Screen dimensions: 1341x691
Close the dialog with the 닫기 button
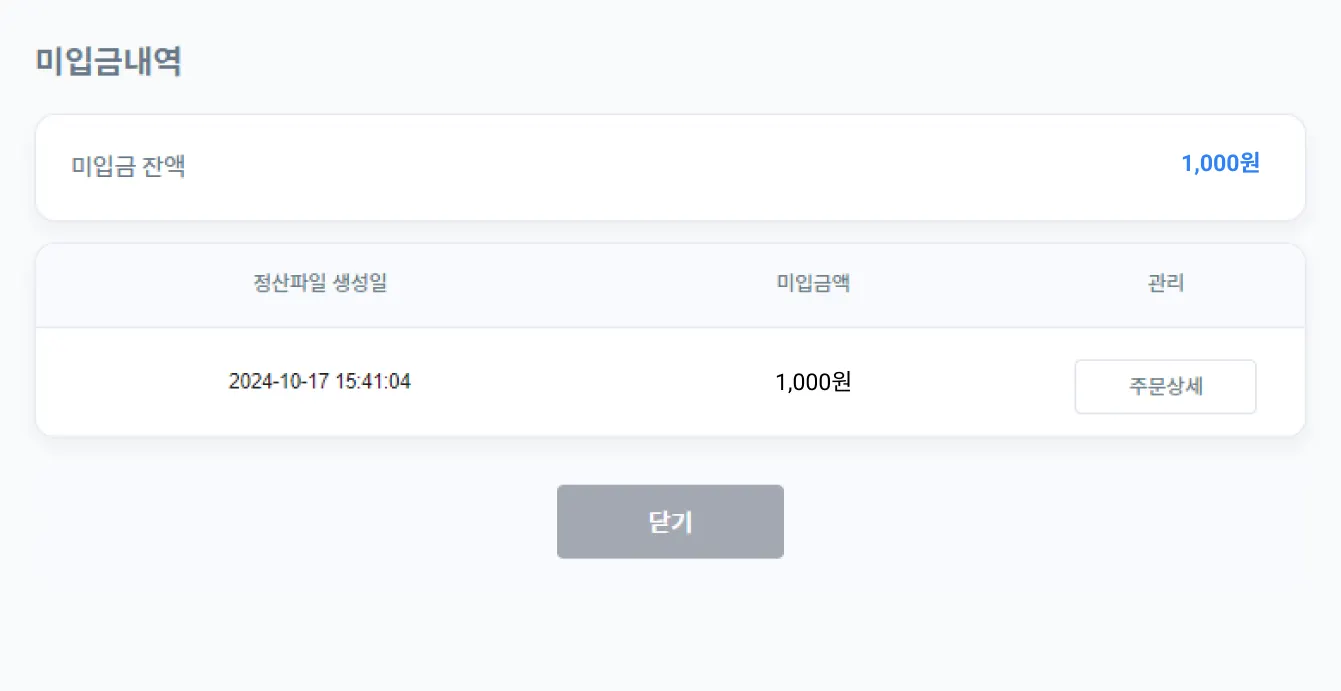670,522
